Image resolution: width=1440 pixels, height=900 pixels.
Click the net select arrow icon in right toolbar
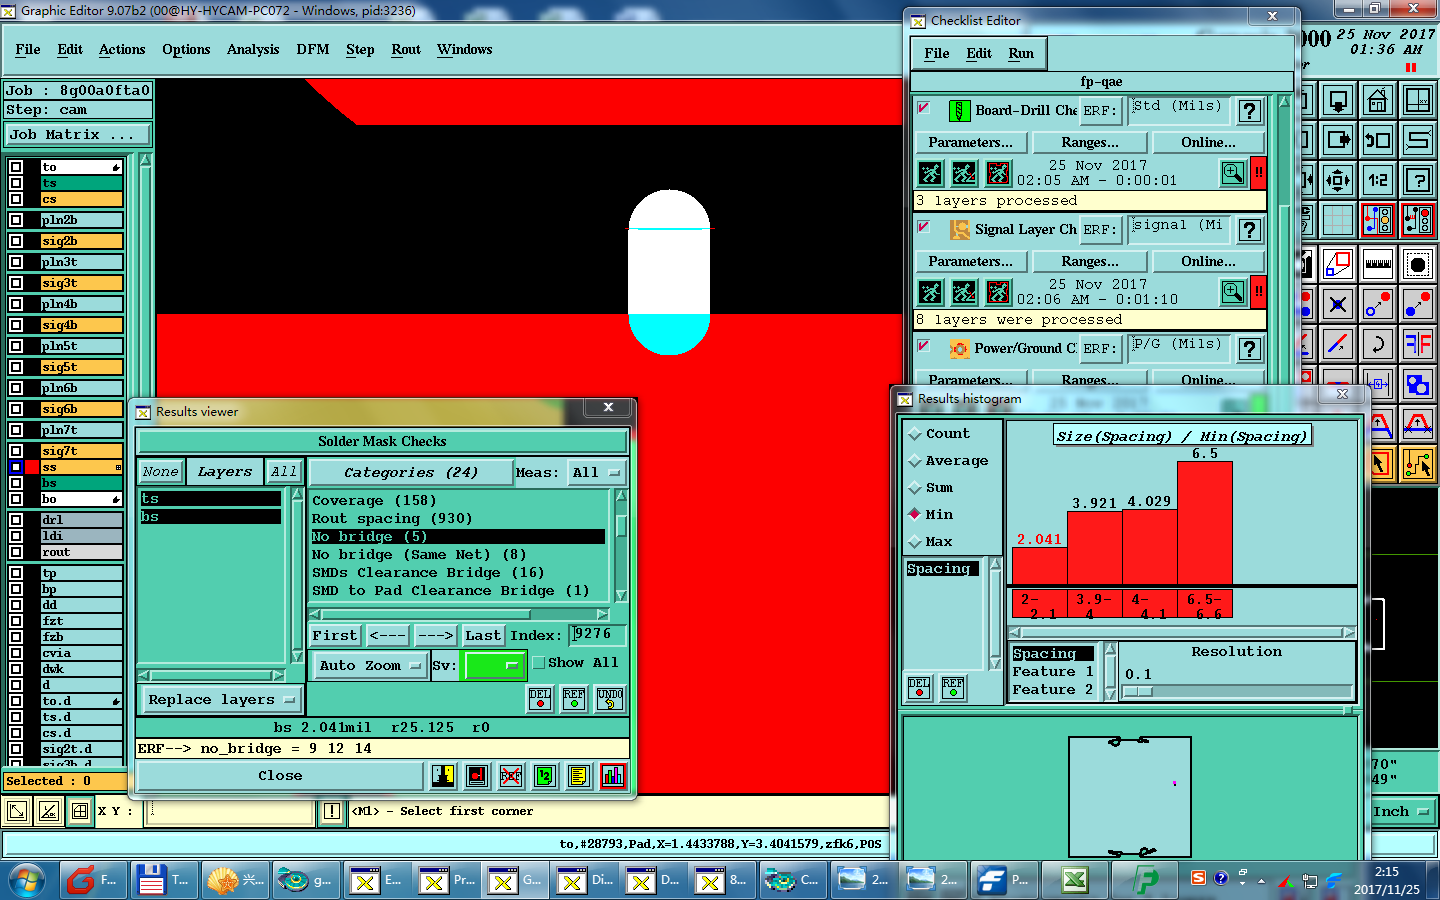(x=1417, y=463)
